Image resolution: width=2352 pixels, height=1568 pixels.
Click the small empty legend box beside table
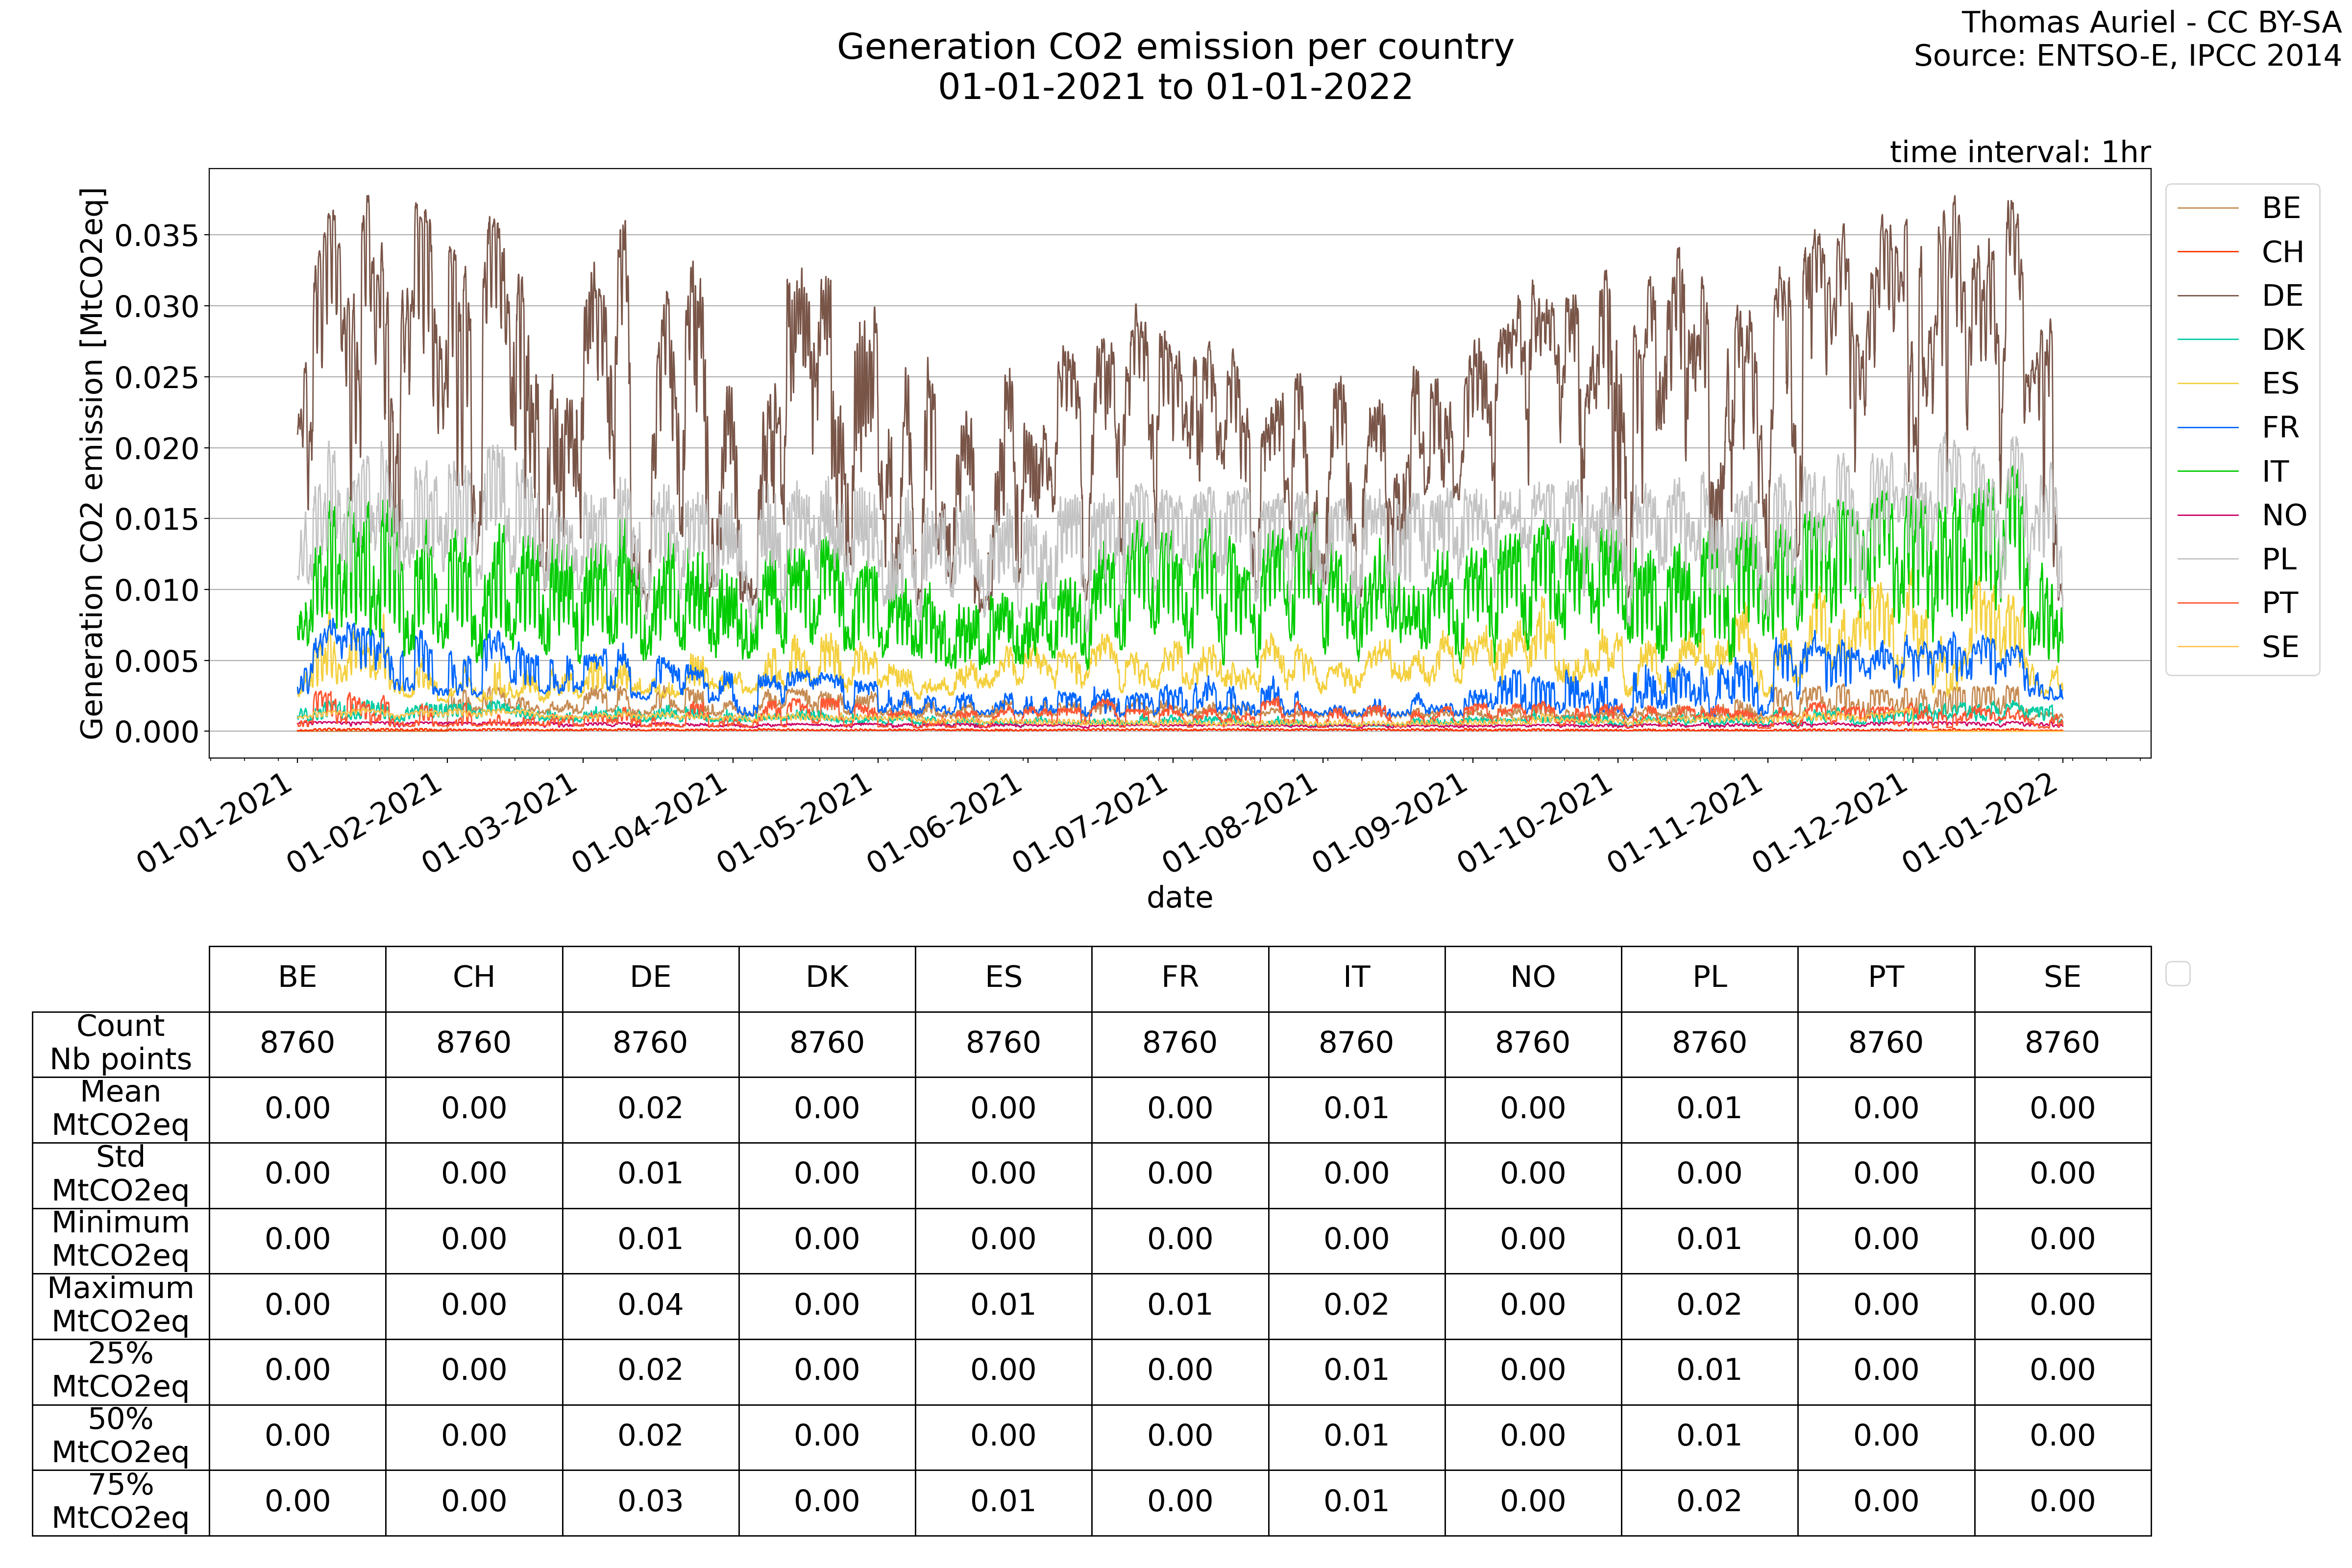2177,973
